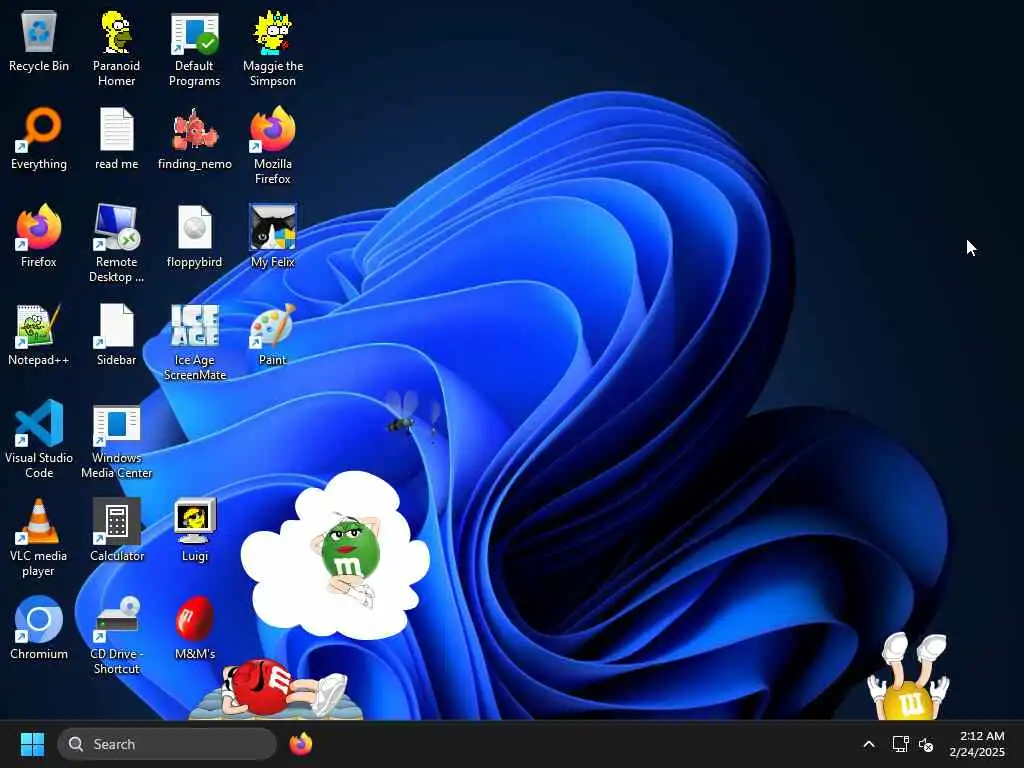The image size is (1024, 768).
Task: Open Default Programs shortcut
Action: pos(195,49)
